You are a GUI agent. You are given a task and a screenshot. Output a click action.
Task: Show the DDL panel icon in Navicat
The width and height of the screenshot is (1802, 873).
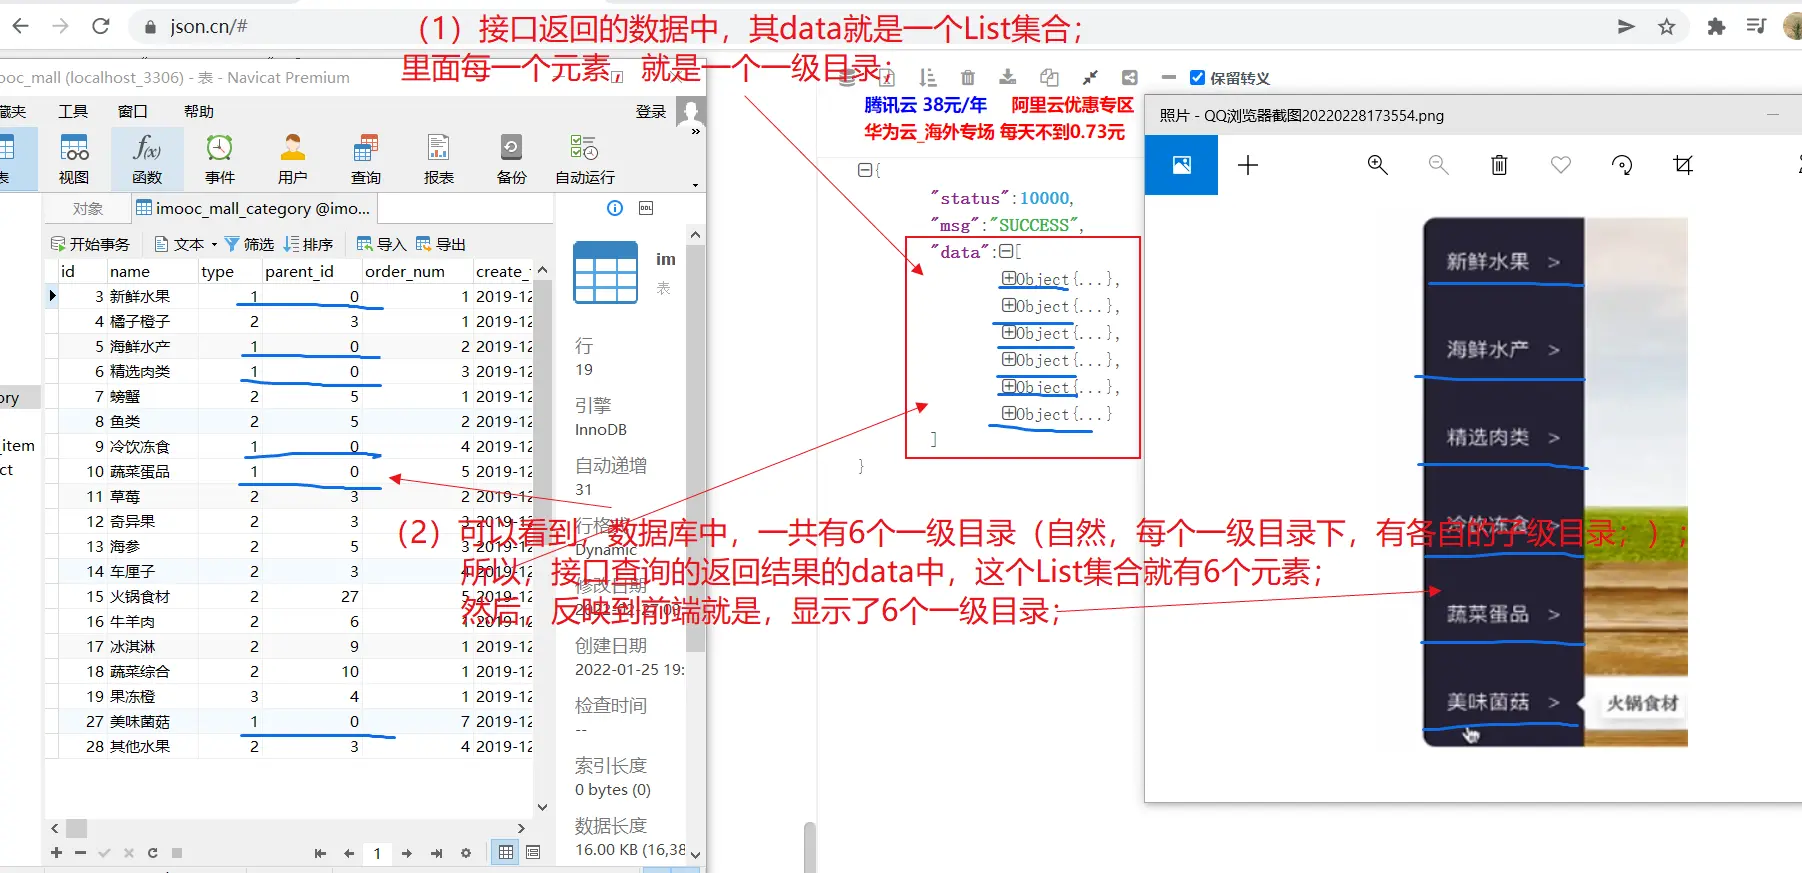[646, 208]
